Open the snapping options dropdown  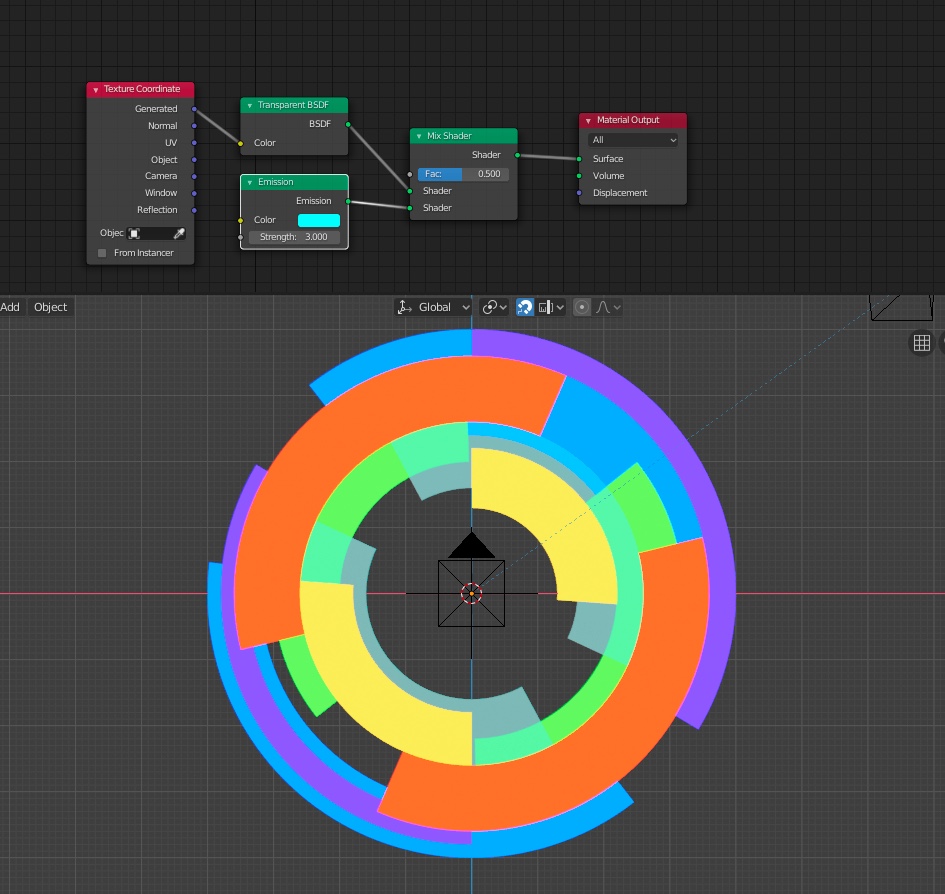click(x=551, y=307)
